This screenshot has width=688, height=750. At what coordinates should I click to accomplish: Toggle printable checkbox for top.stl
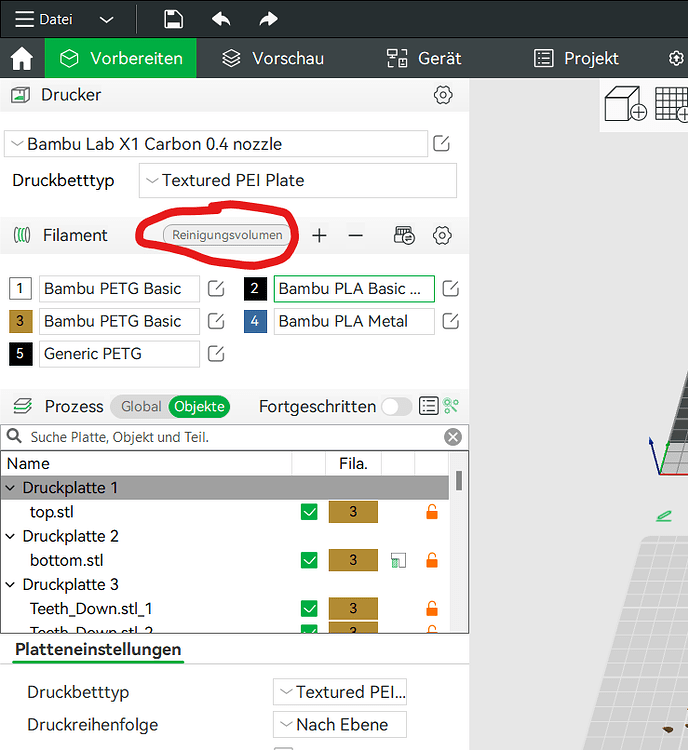tap(309, 512)
